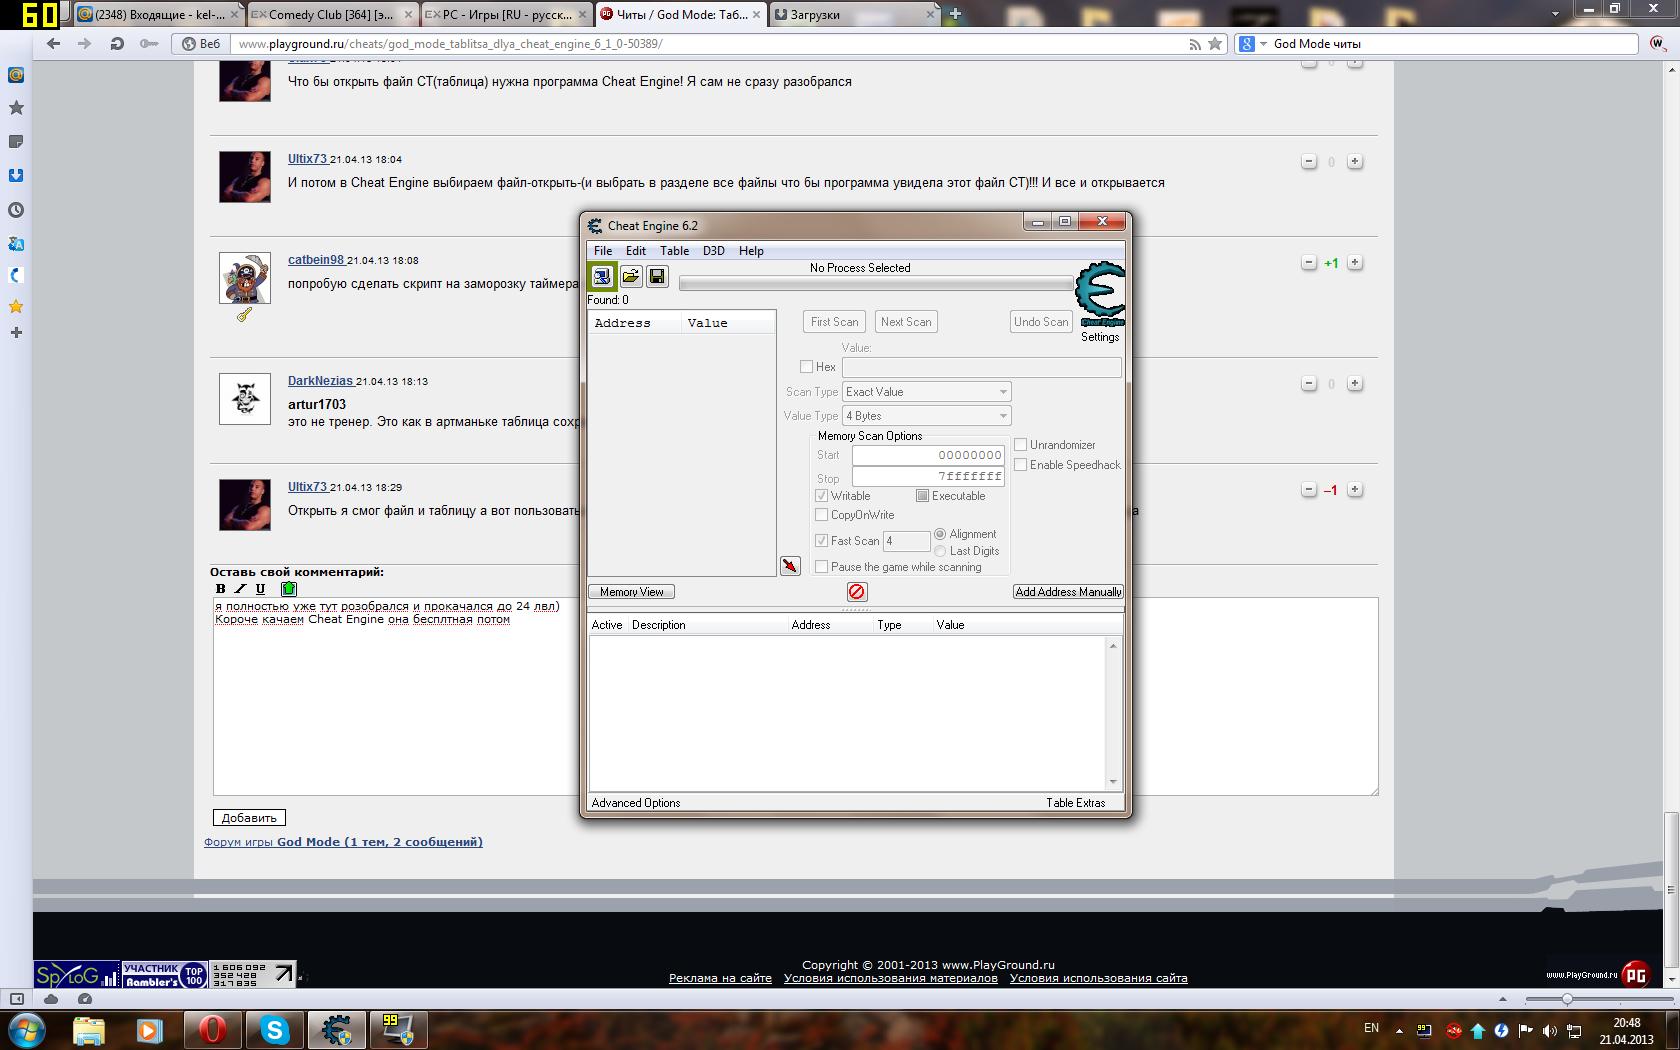1680x1050 pixels.
Task: Click the Undo Scan button
Action: (1041, 322)
